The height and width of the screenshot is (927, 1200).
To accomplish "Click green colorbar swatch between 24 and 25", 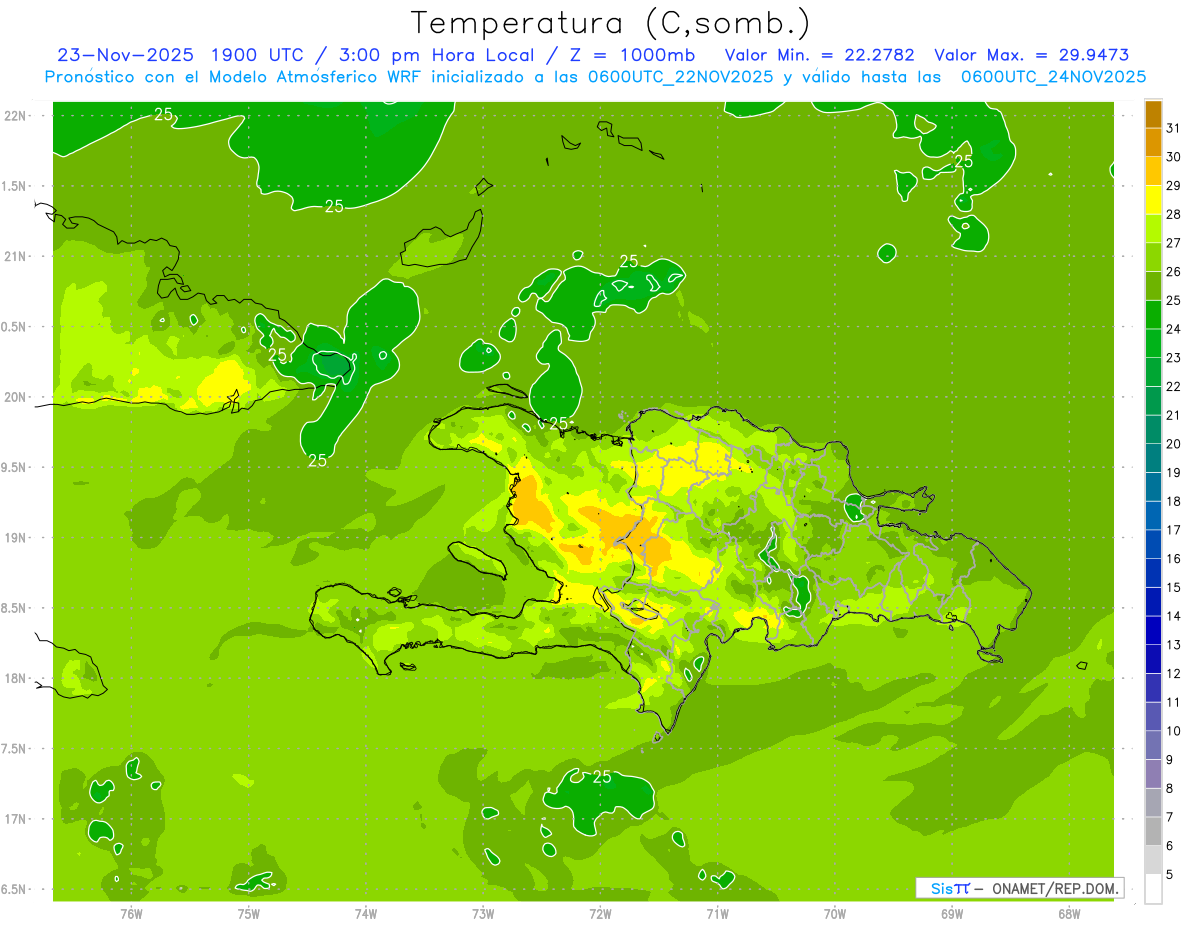I will (x=1153, y=315).
